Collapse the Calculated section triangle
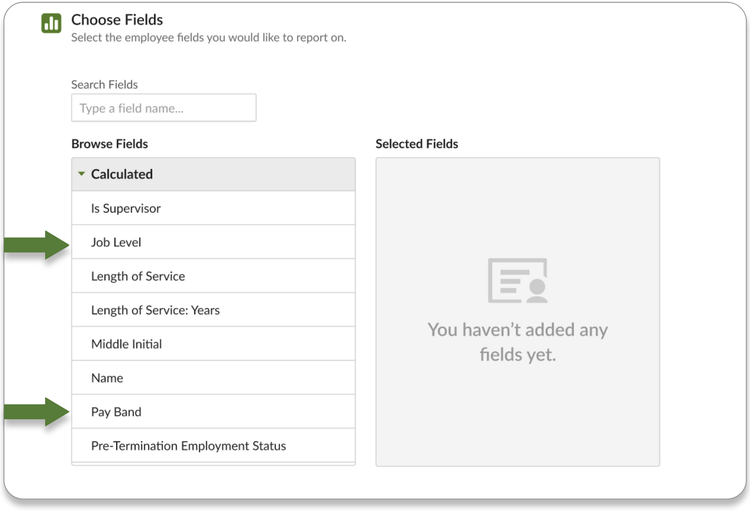 tap(82, 174)
